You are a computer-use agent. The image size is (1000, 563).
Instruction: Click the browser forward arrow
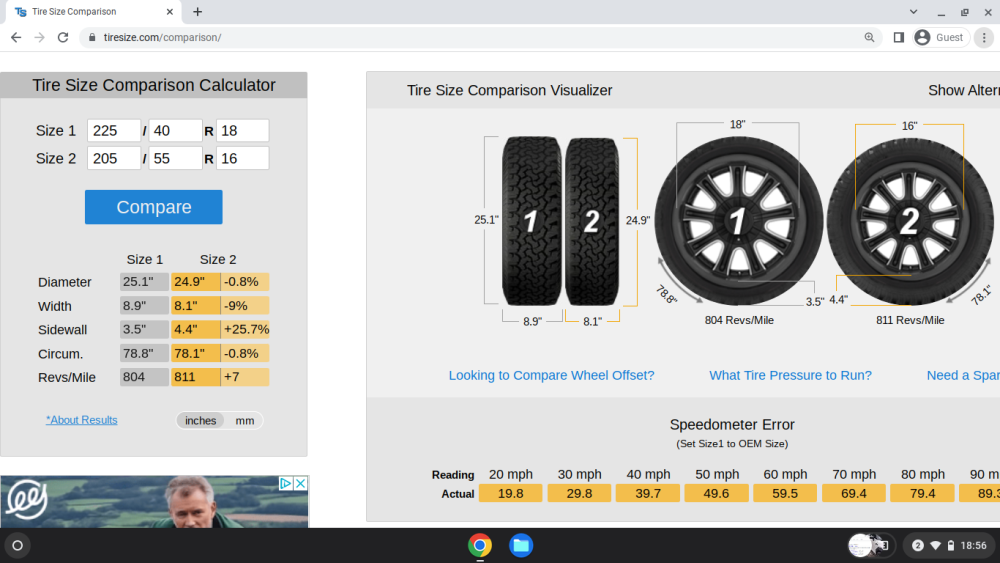(40, 38)
